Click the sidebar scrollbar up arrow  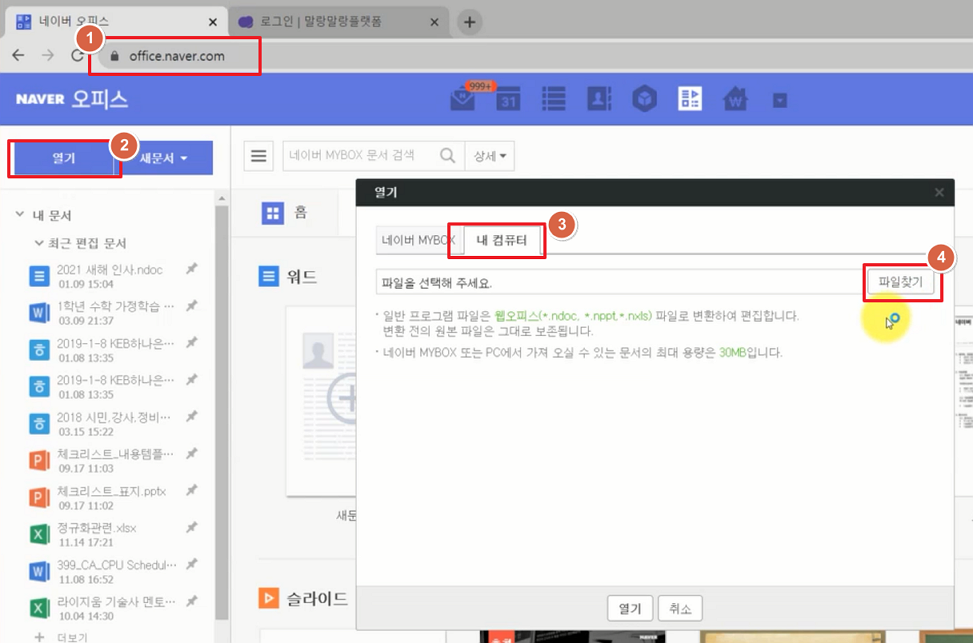[222, 199]
